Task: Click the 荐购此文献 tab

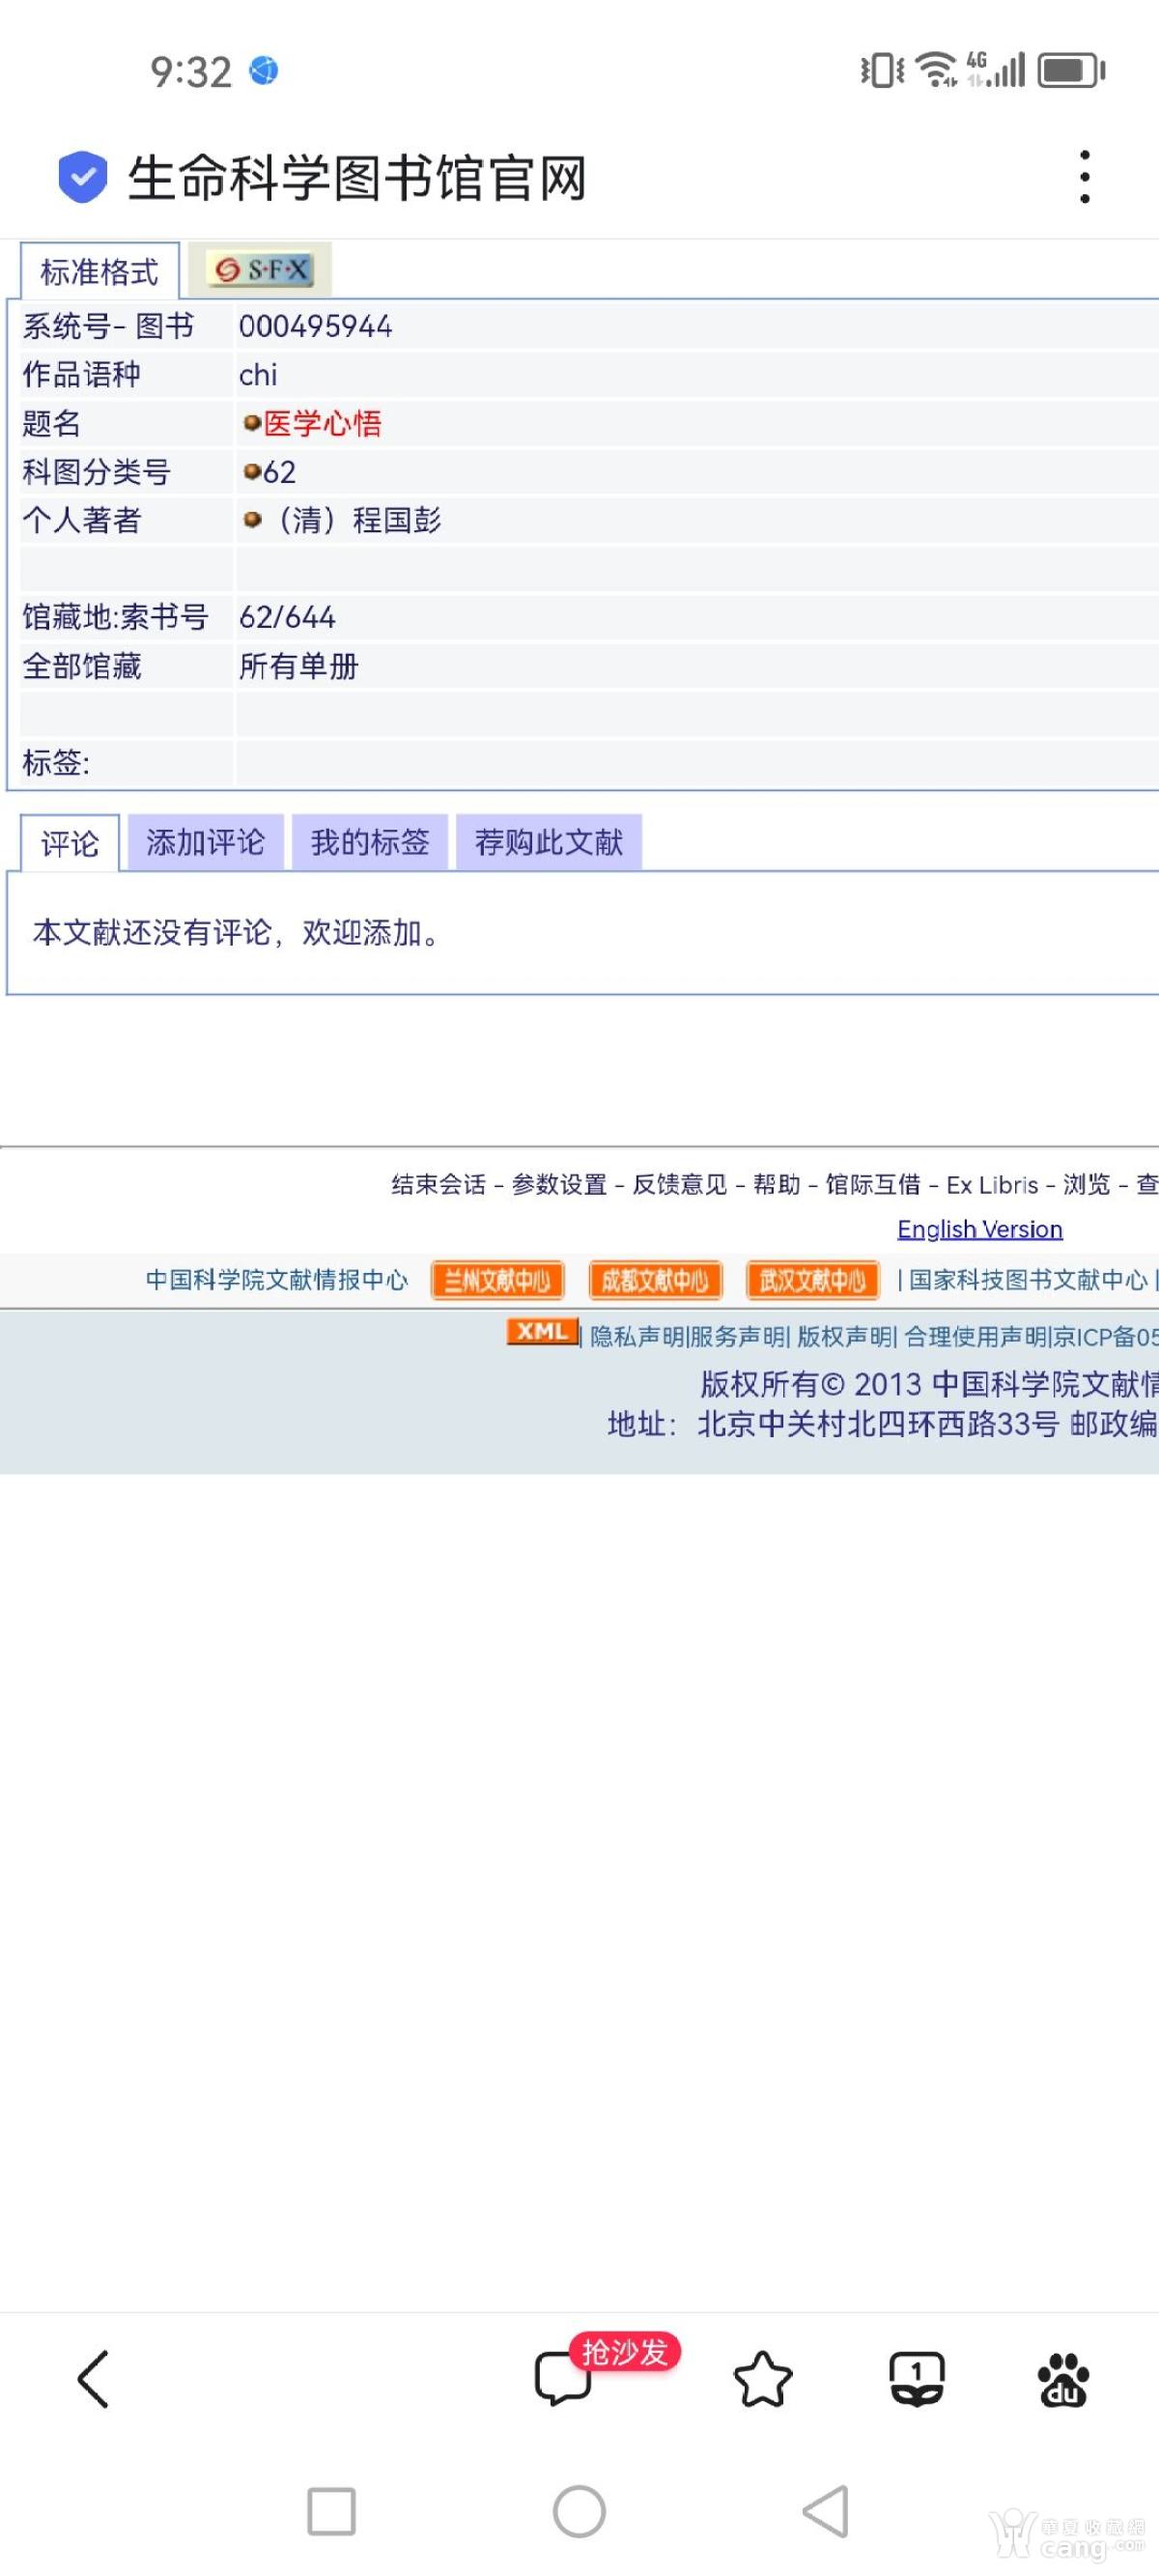Action: coord(548,842)
